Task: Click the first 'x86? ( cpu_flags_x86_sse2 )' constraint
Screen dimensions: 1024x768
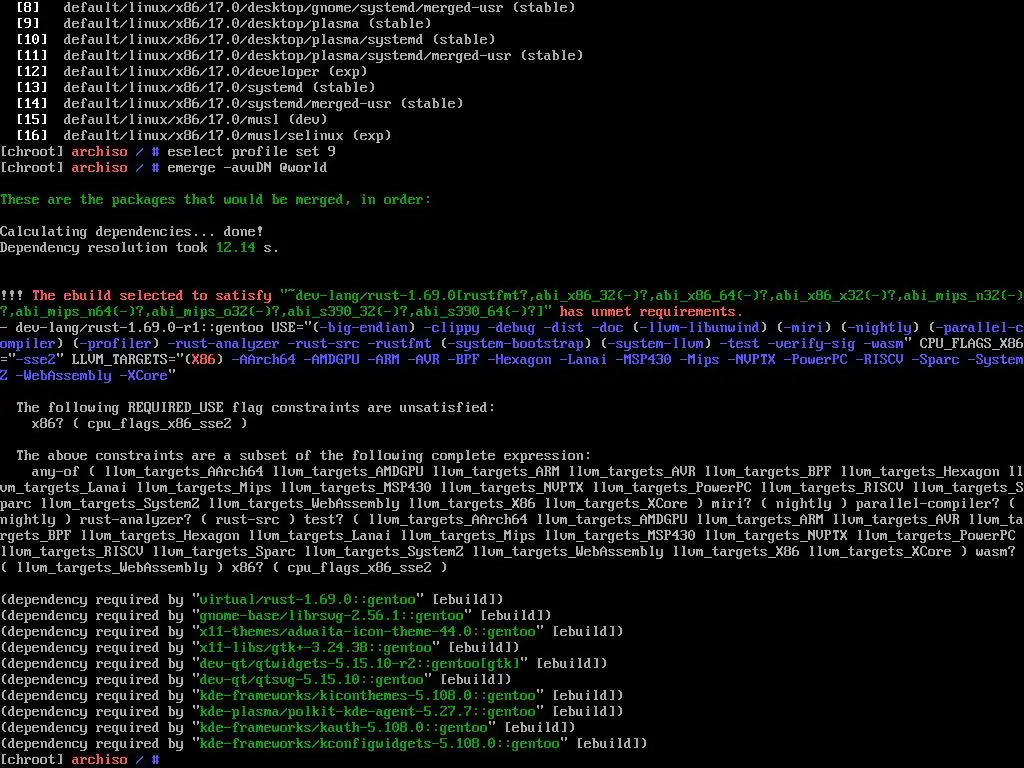Action: [x=140, y=424]
